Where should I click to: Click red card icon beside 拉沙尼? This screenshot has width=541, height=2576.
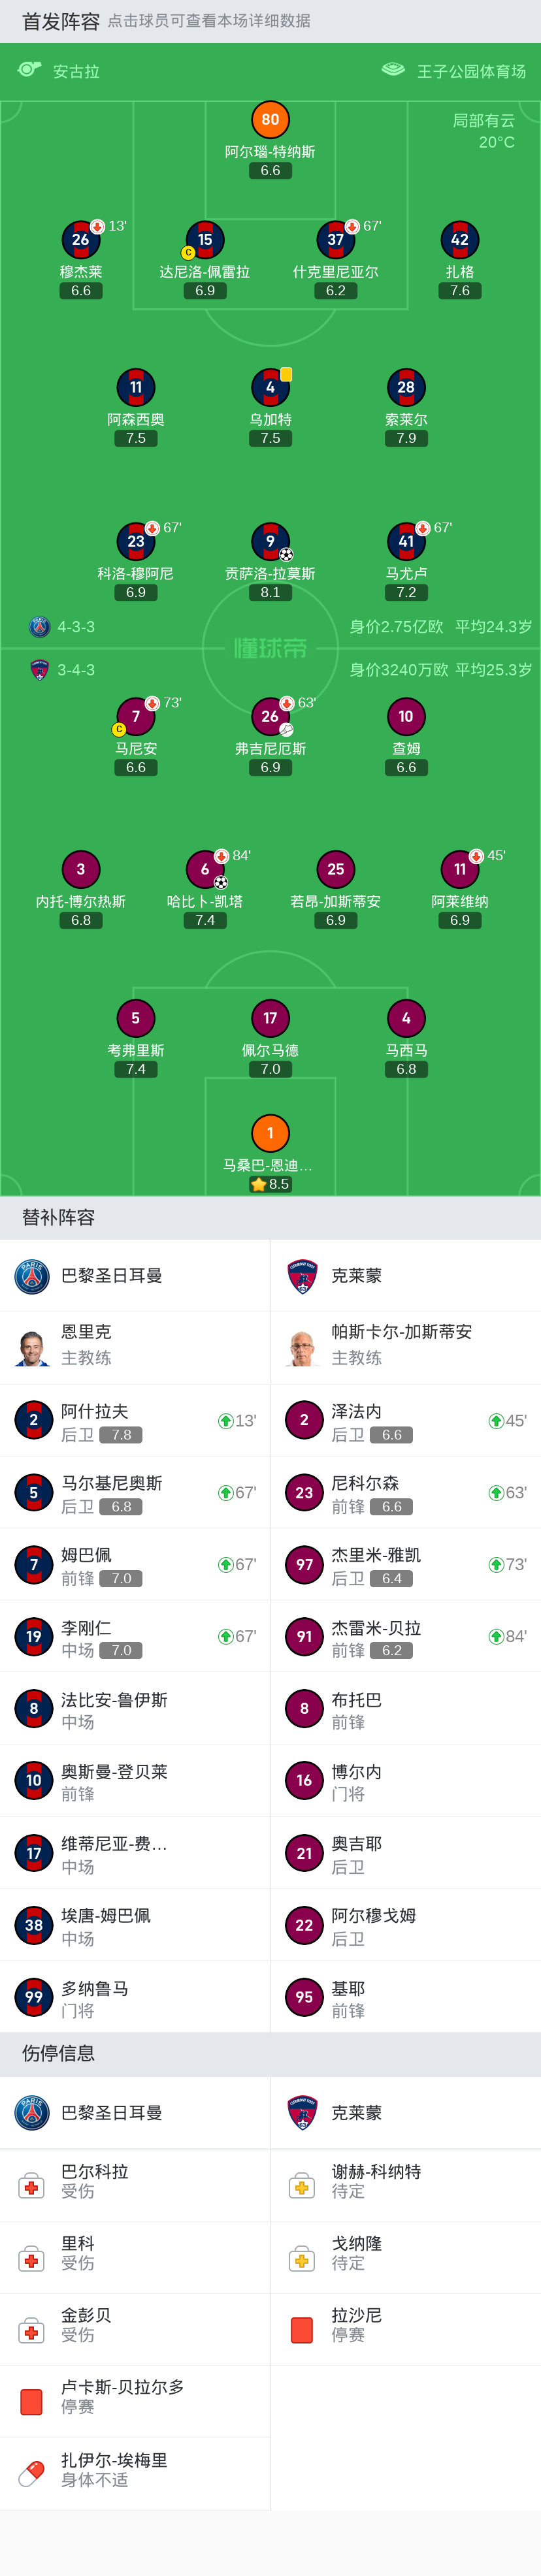(302, 2329)
